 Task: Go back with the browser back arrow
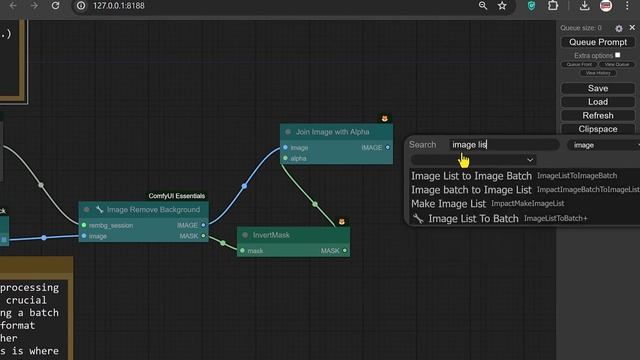tap(13, 6)
